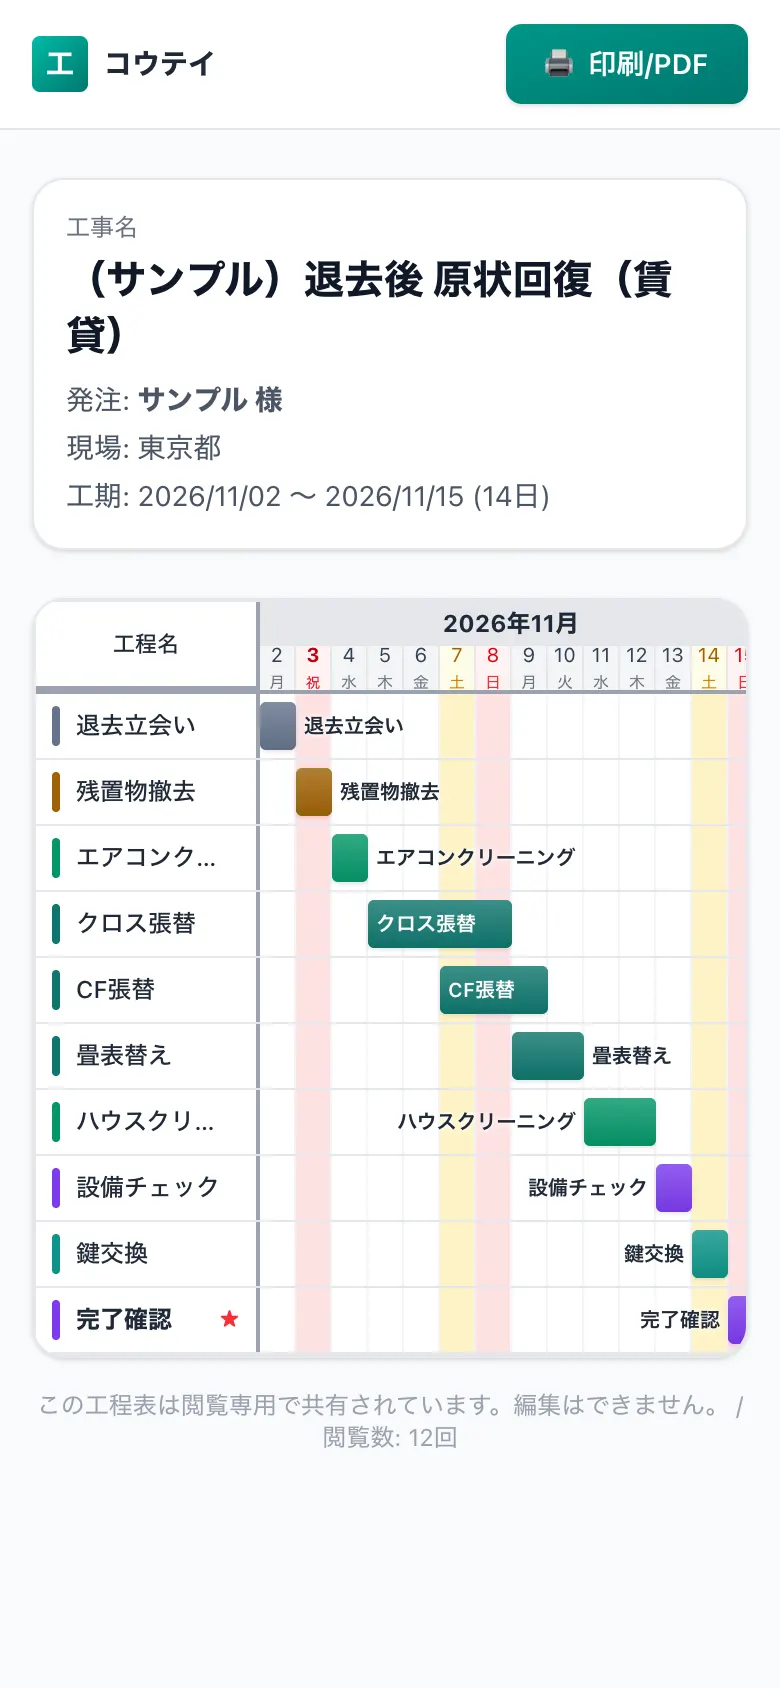Click the 印刷/PDF button

(x=627, y=64)
